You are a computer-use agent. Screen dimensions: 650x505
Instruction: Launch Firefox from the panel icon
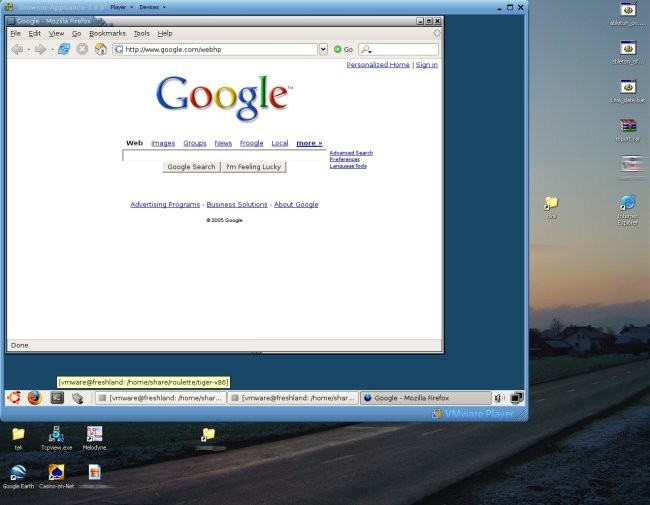tap(35, 398)
